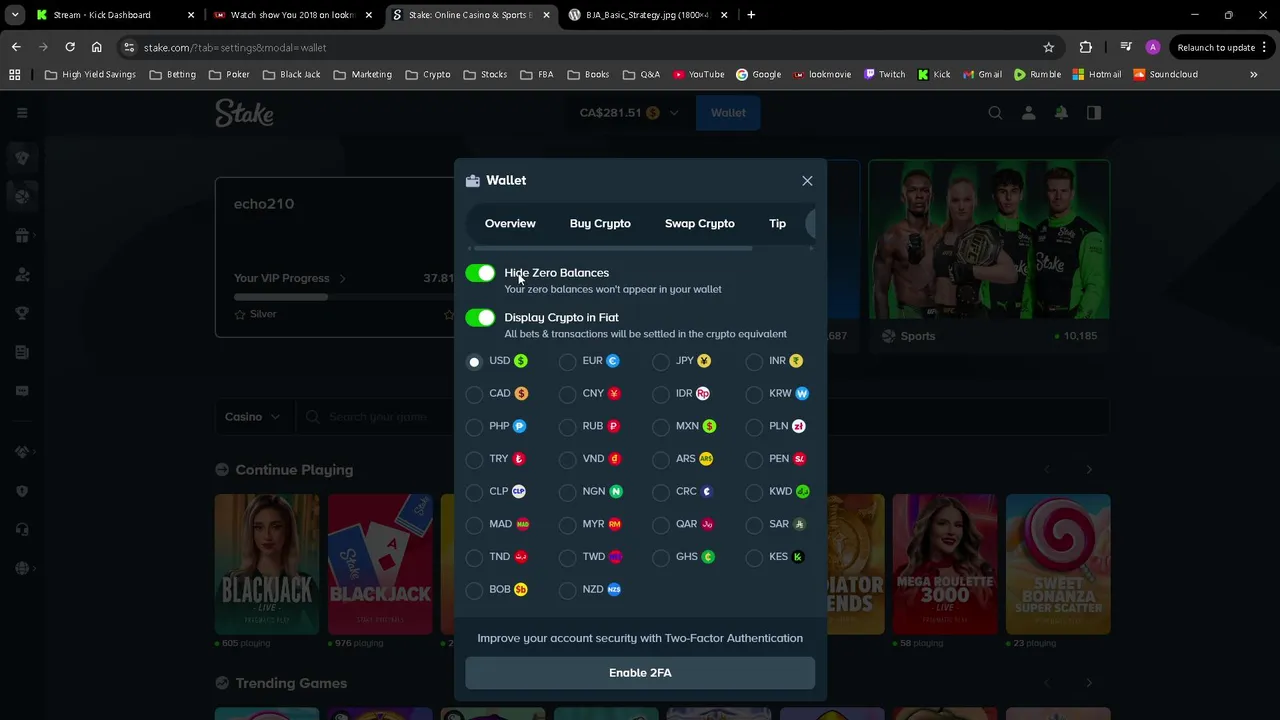The width and height of the screenshot is (1280, 720).
Task: Click the Enable 2FA button
Action: 640,673
